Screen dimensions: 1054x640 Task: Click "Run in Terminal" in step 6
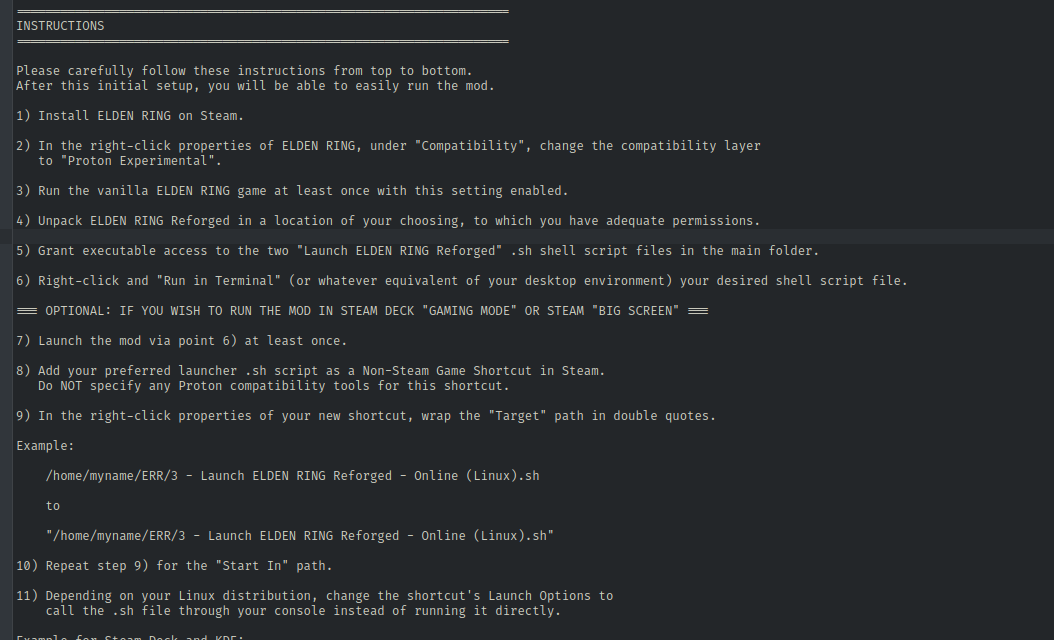coord(215,281)
